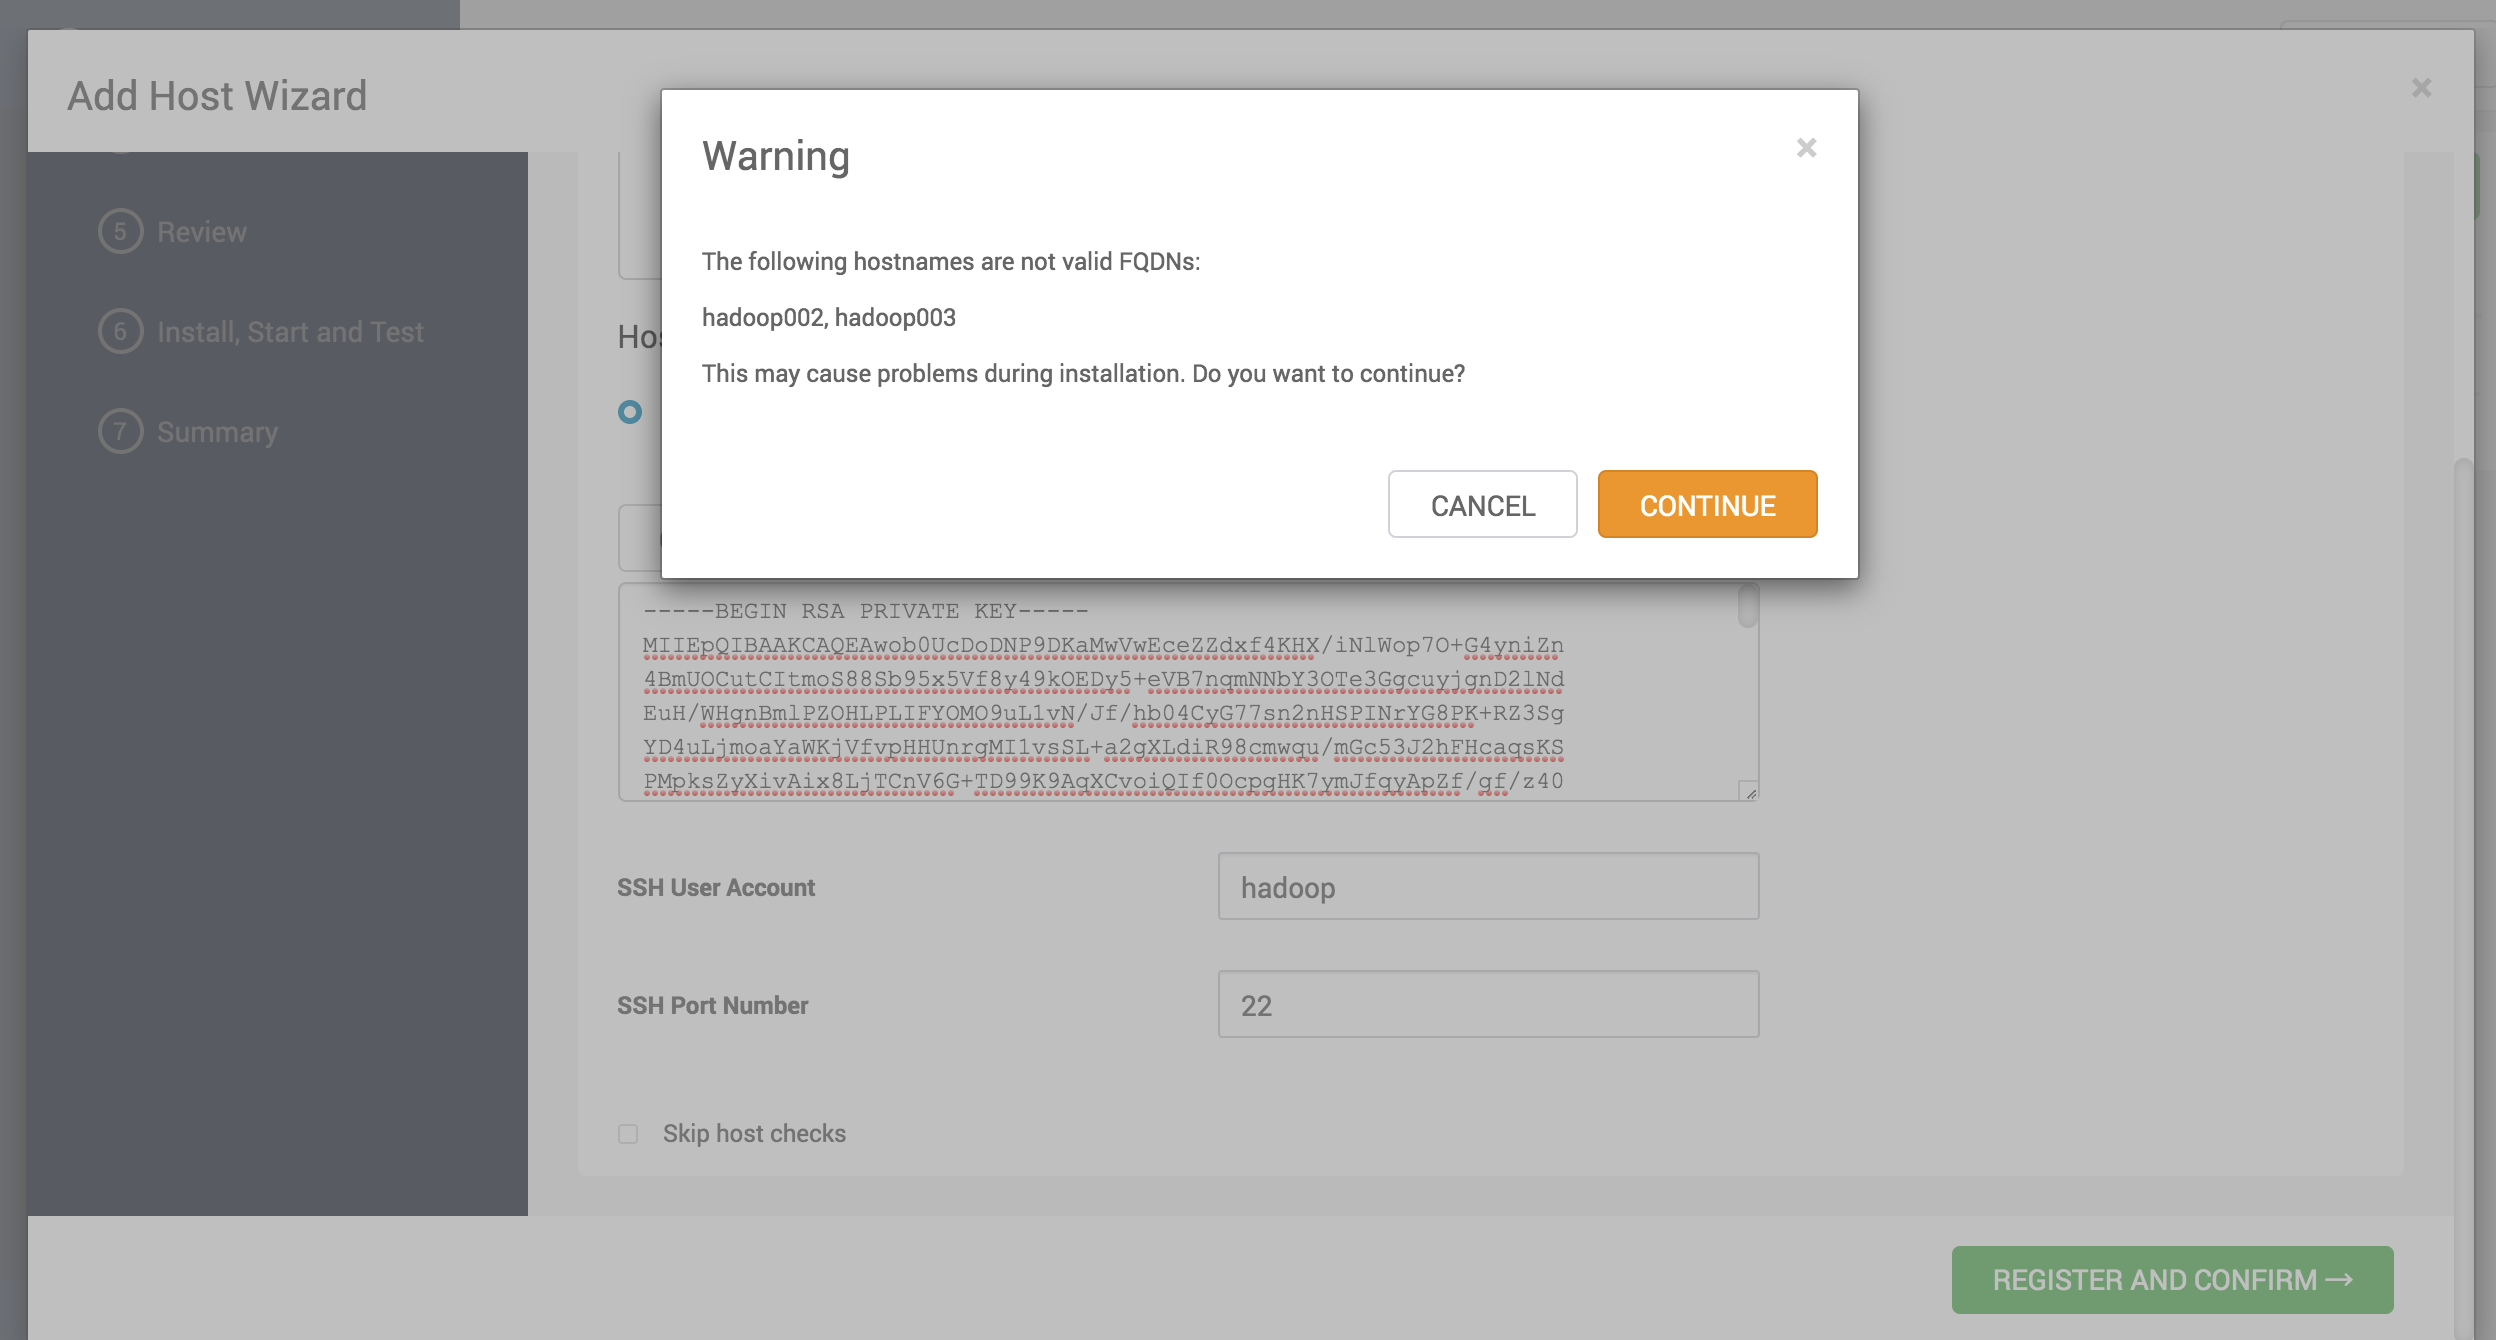Click the CONTINUE button in Warning dialog
The image size is (2496, 1340).
(x=1707, y=505)
